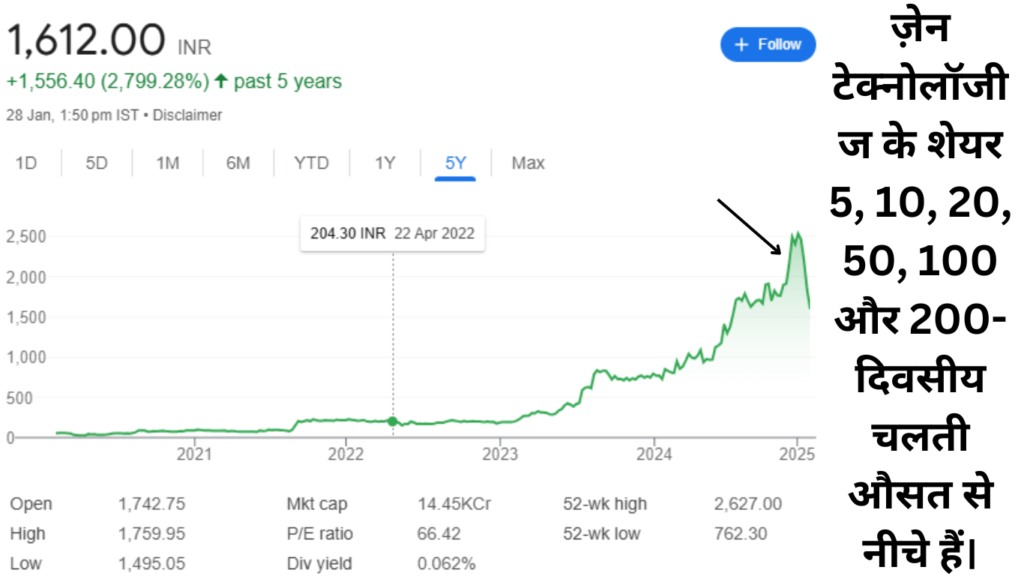Choose the 1Y range tab
The width and height of the screenshot is (1024, 576).
(x=385, y=162)
